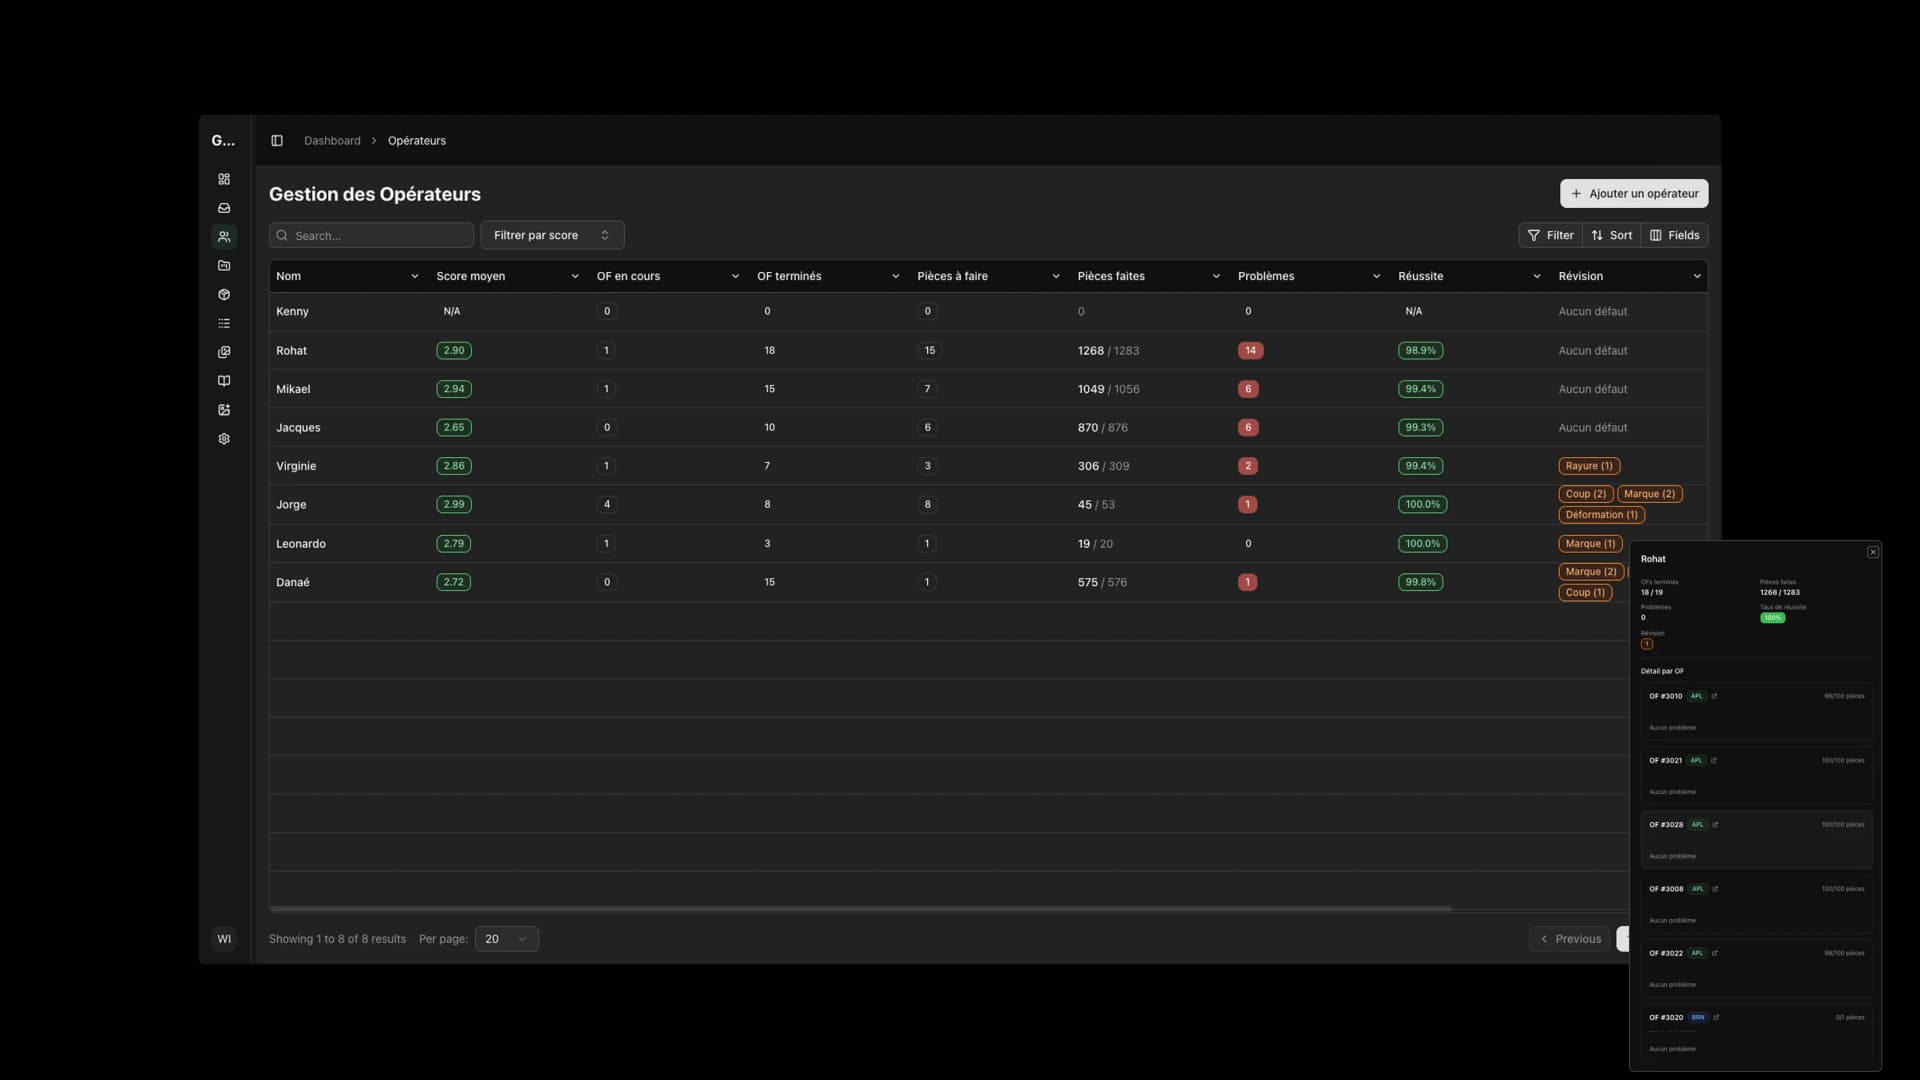Screen dimensions: 1920x1080
Task: Click the horizontal table scrollbar
Action: point(860,908)
